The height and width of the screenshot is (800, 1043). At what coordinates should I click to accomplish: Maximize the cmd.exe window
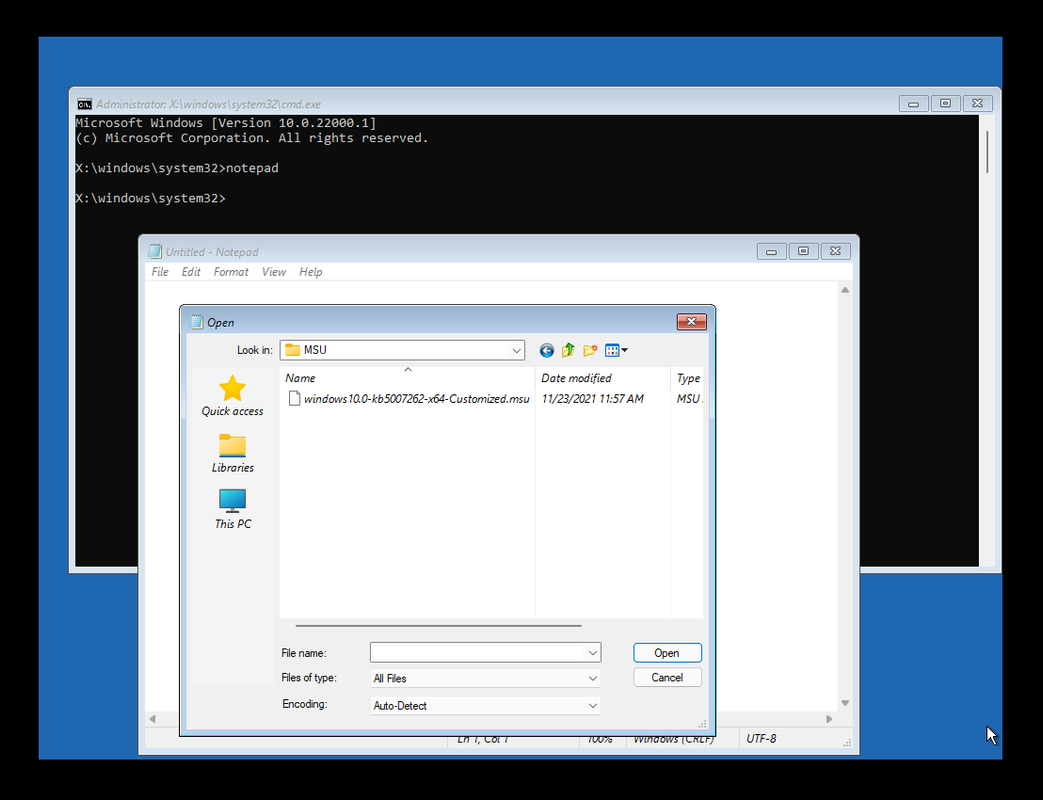point(945,104)
